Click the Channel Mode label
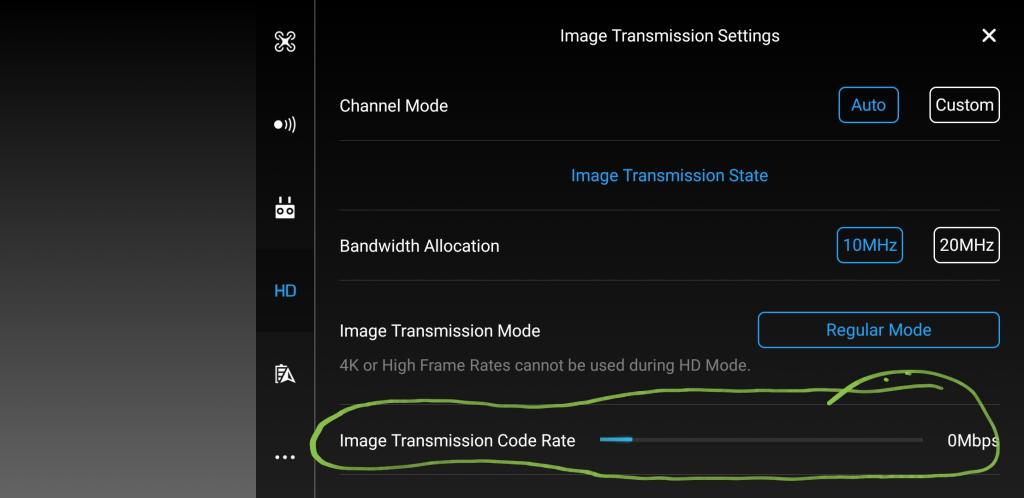 [393, 105]
